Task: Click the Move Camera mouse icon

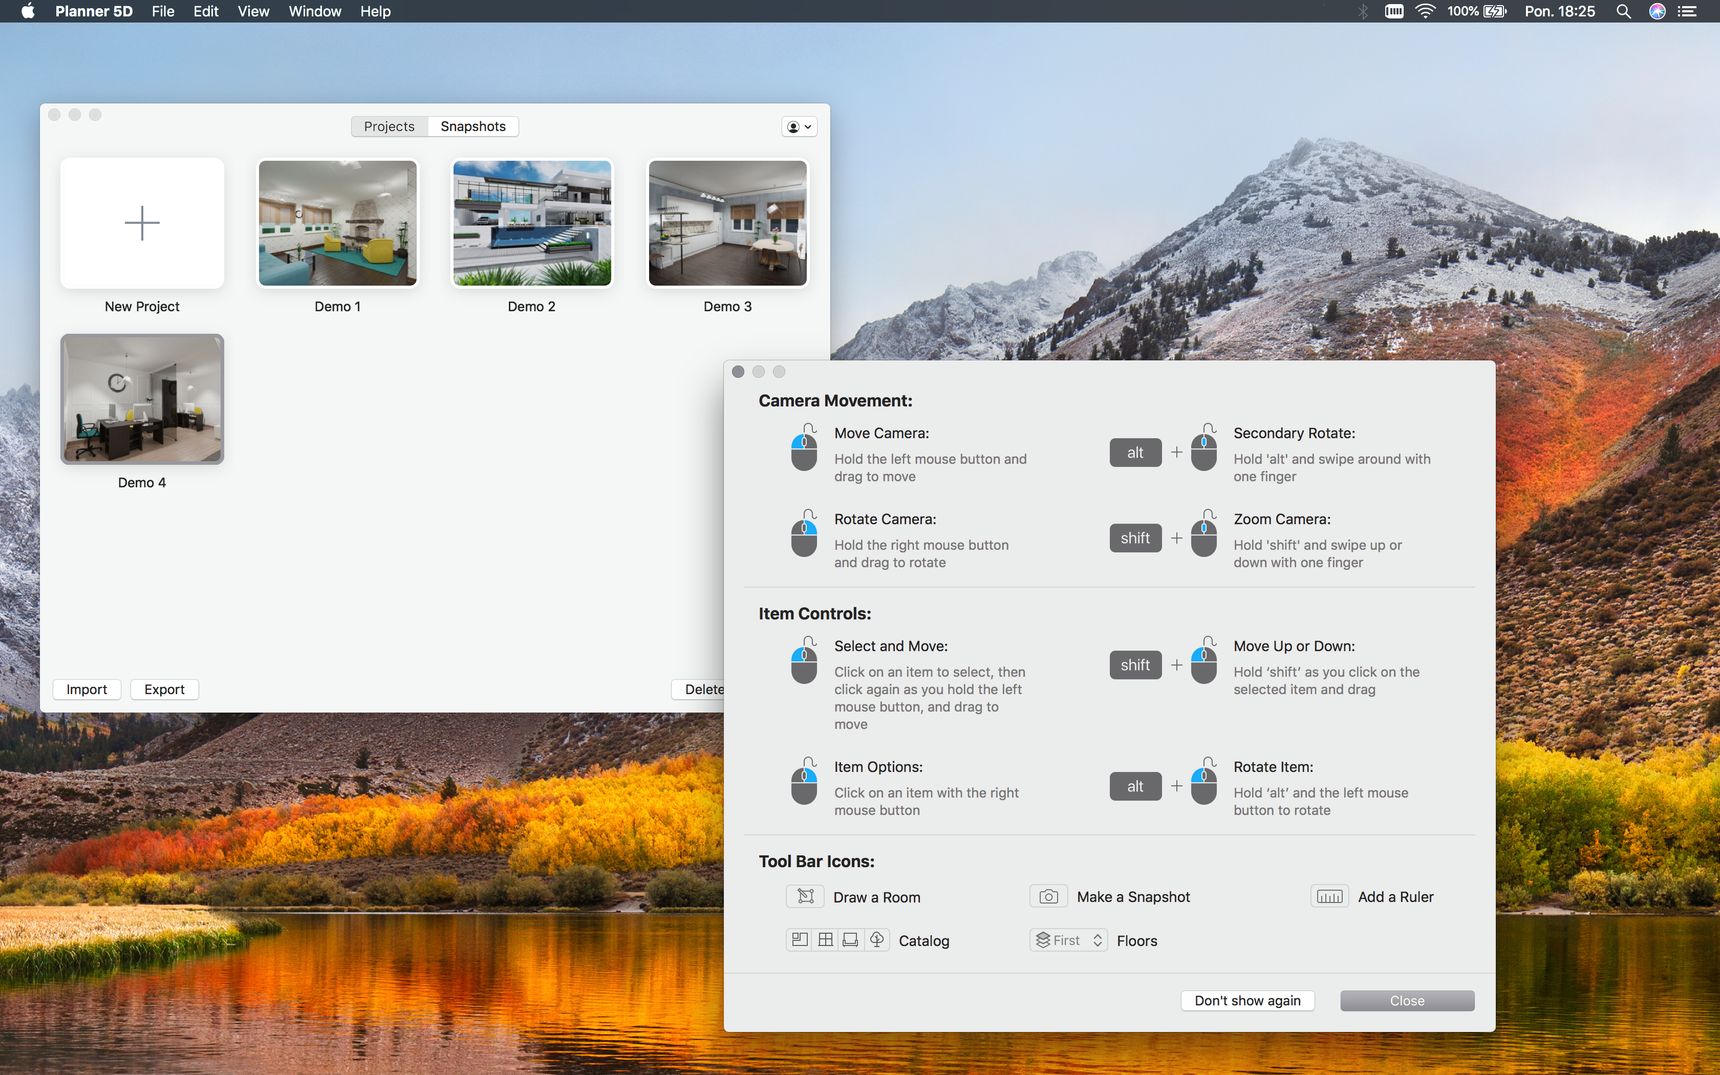Action: click(x=805, y=446)
